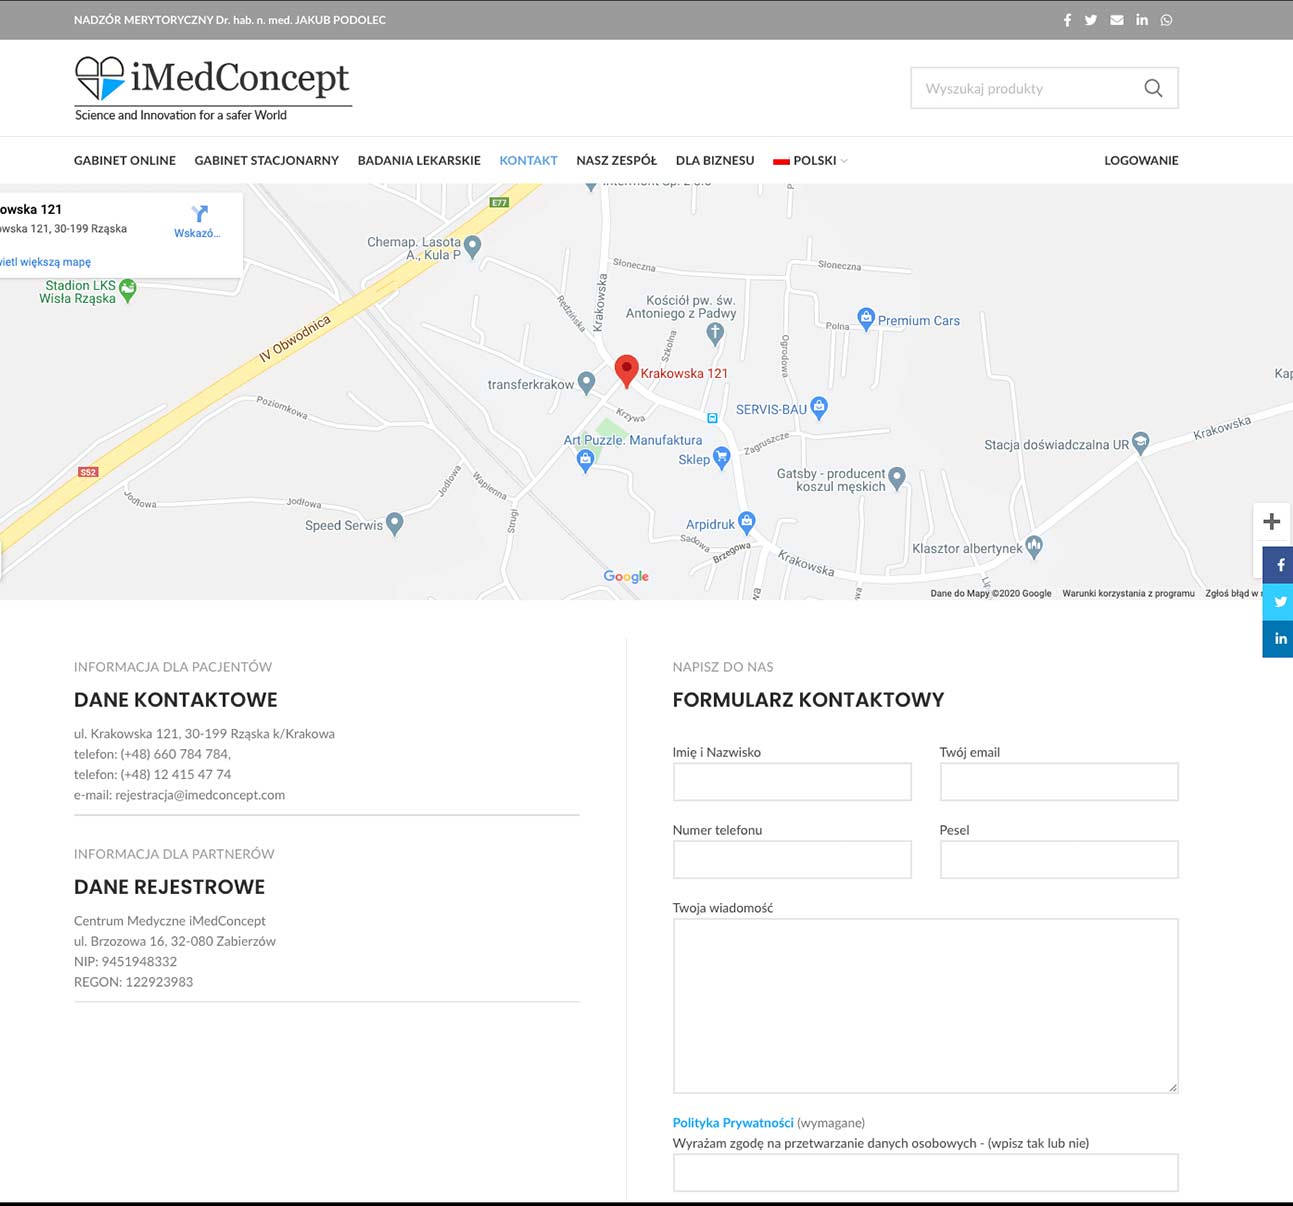
Task: Focus the Twój email field
Action: click(x=1059, y=782)
